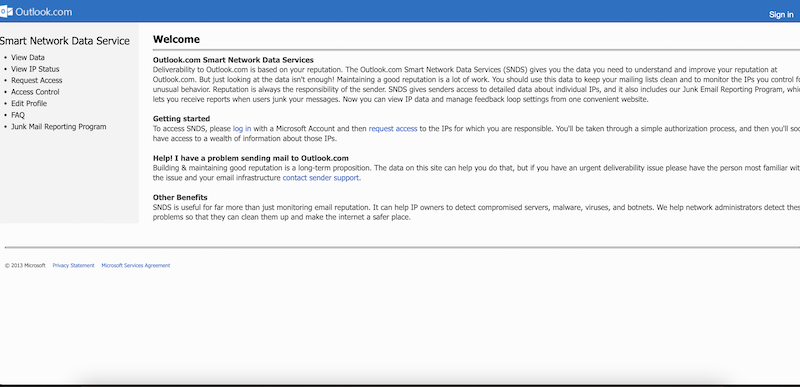800x387 pixels.
Task: Open Microsoft Services Agreement footer link
Action: tap(136, 266)
